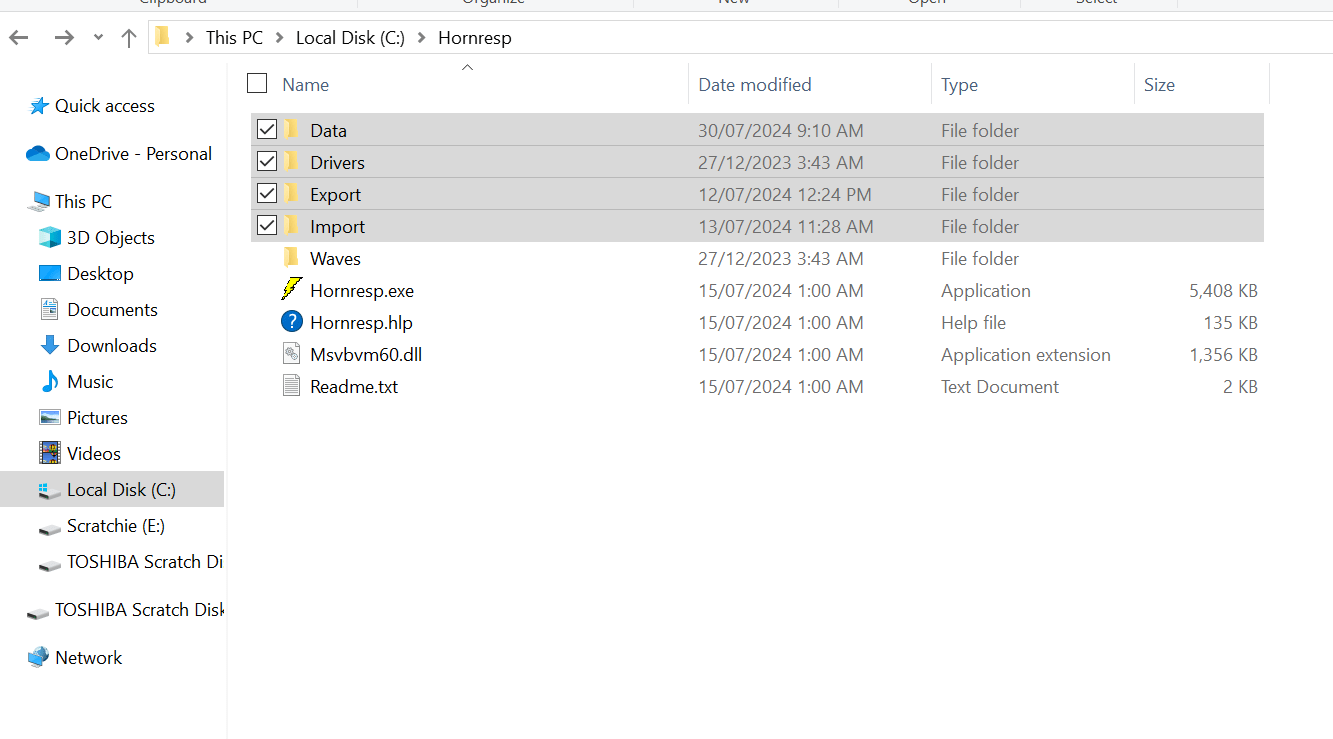Viewport: 1333px width, 739px height.
Task: Open Scratchie (E:) drive in sidebar
Action: click(115, 526)
